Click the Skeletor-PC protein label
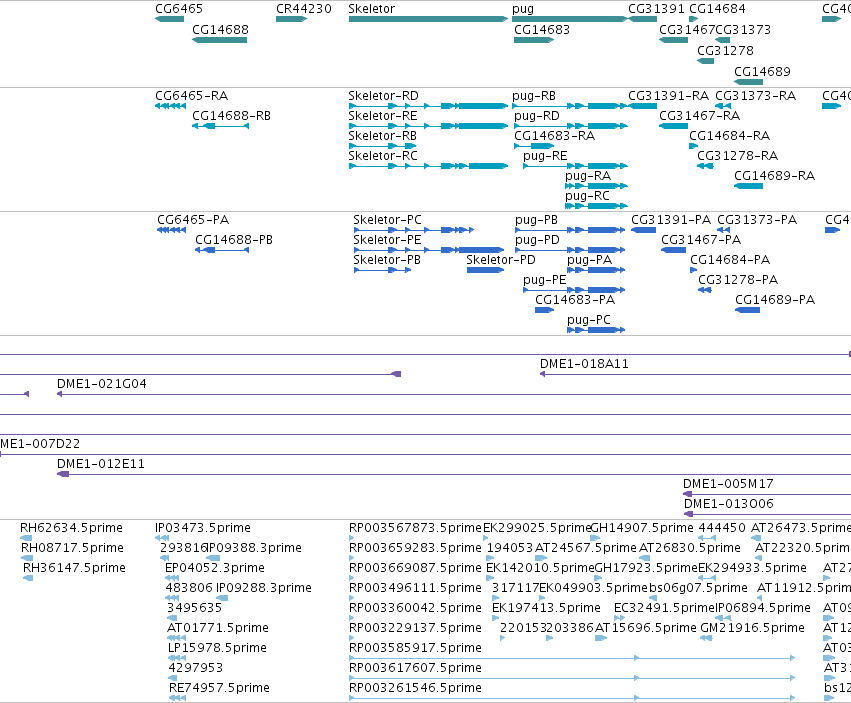This screenshot has height=703, width=851. click(388, 220)
